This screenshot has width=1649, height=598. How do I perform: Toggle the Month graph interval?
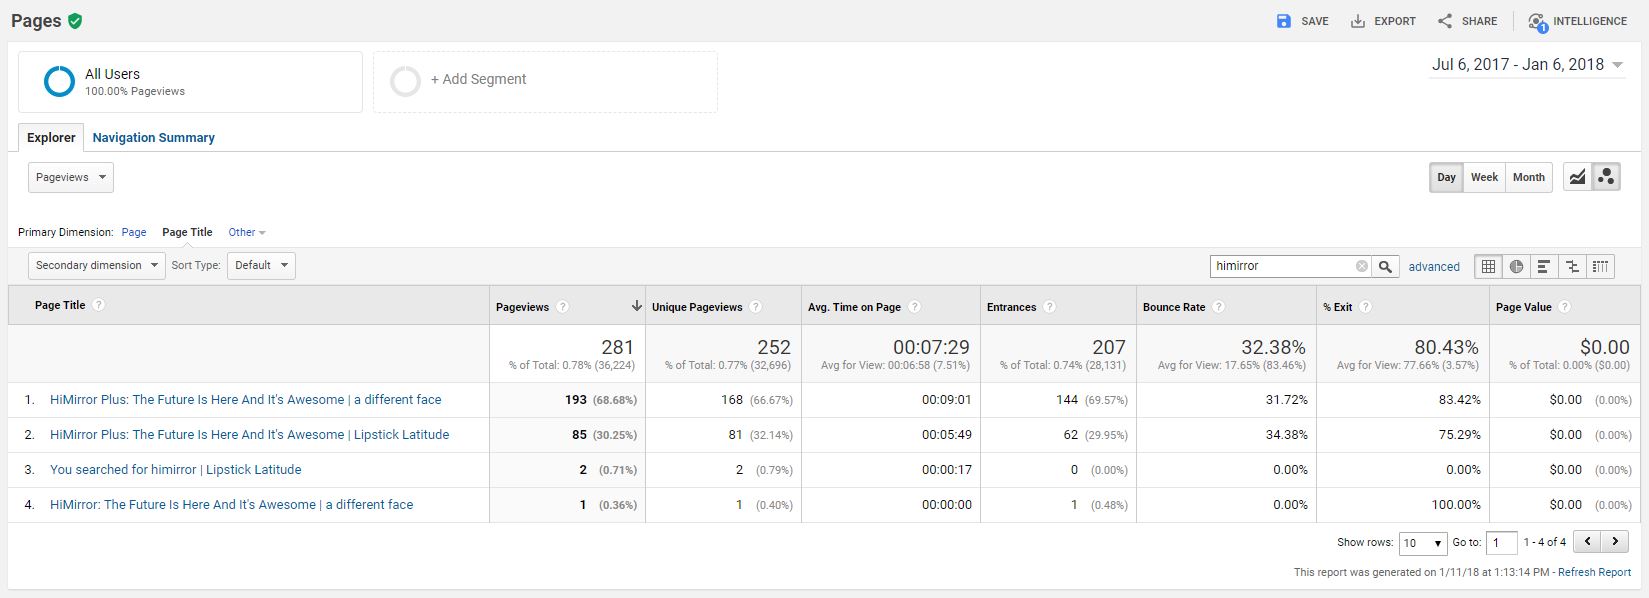[x=1528, y=177]
